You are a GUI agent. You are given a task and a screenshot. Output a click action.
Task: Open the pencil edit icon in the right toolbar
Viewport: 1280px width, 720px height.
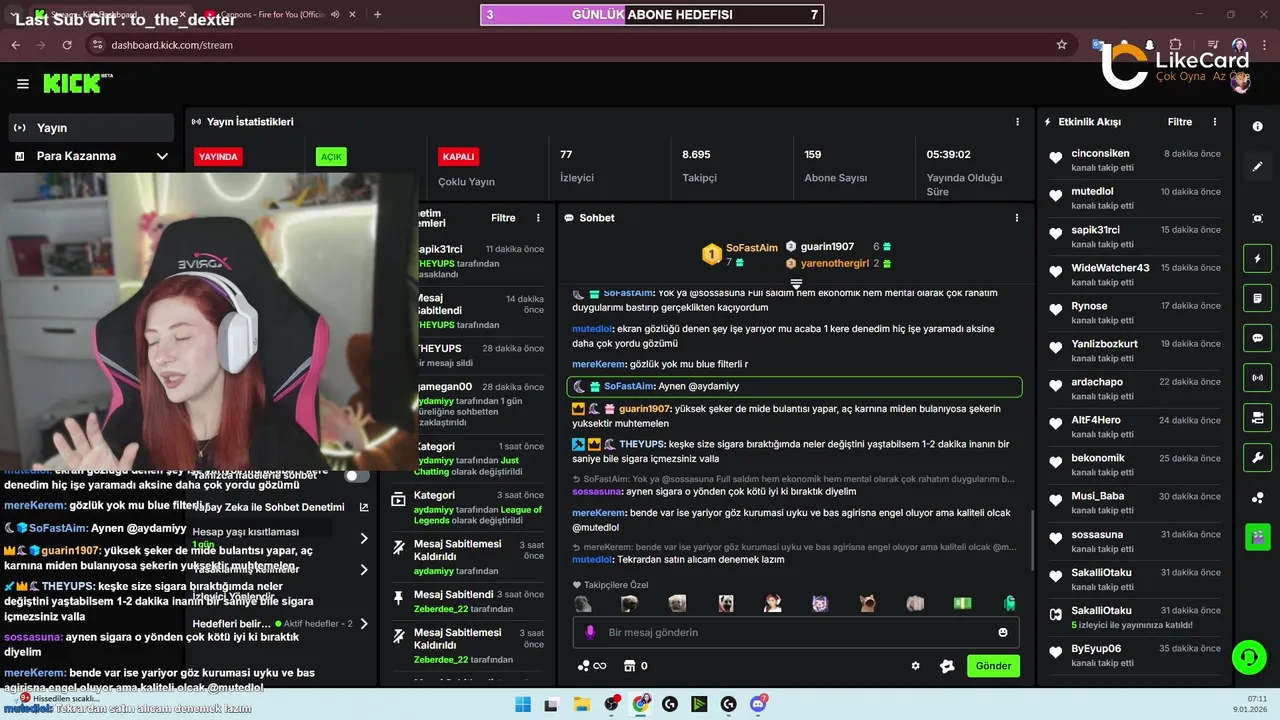tap(1257, 167)
